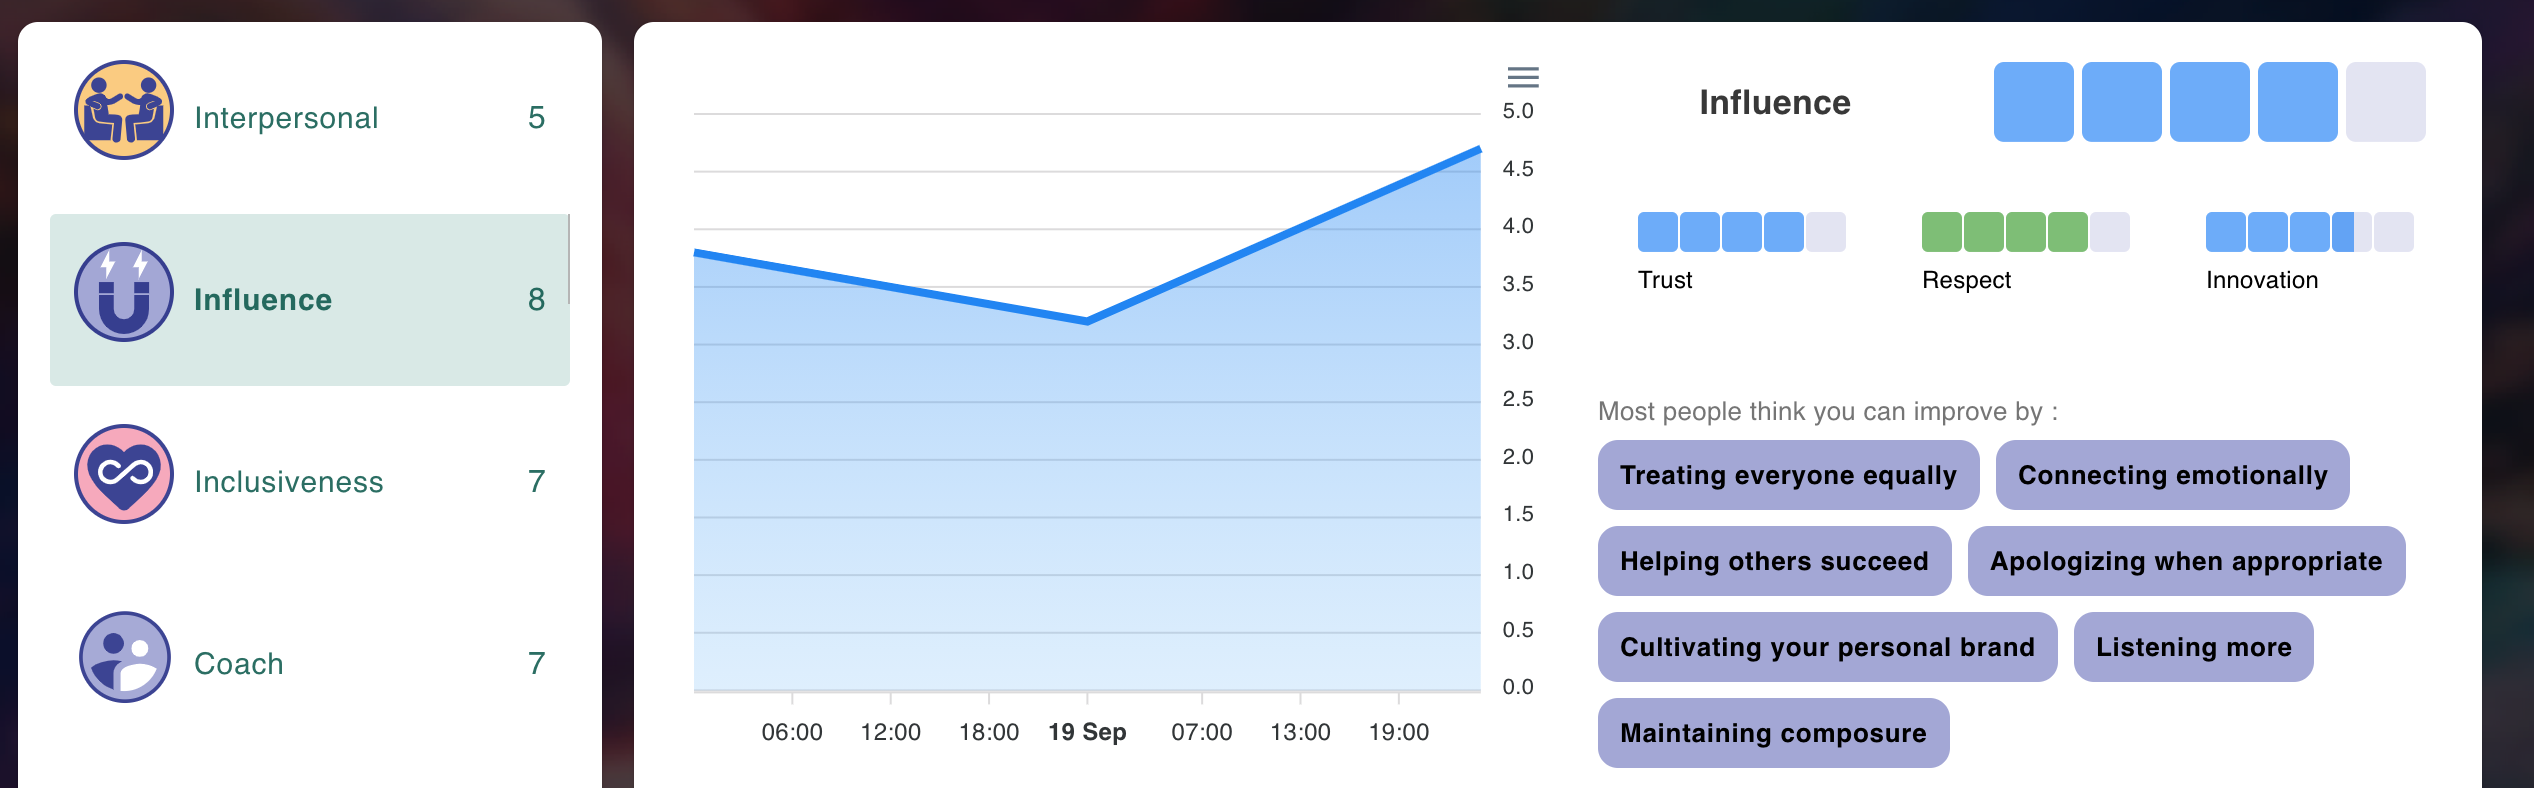Click the Innovation rating bar

[x=2309, y=232]
